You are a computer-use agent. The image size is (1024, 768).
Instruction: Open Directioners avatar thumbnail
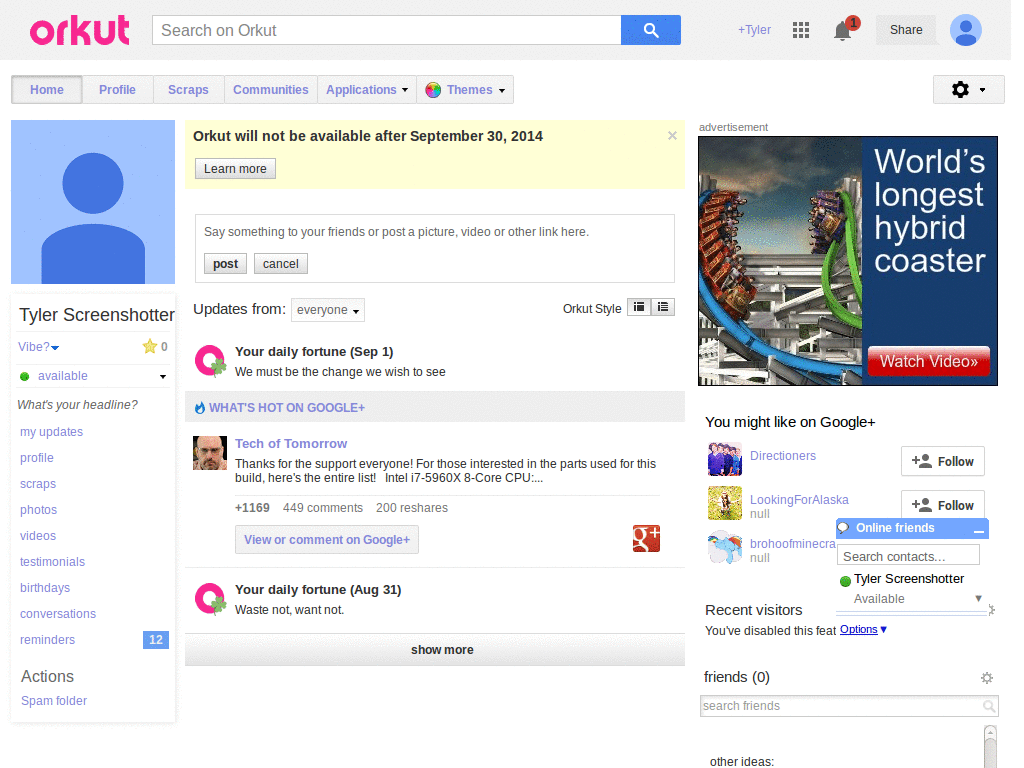[x=725, y=459]
